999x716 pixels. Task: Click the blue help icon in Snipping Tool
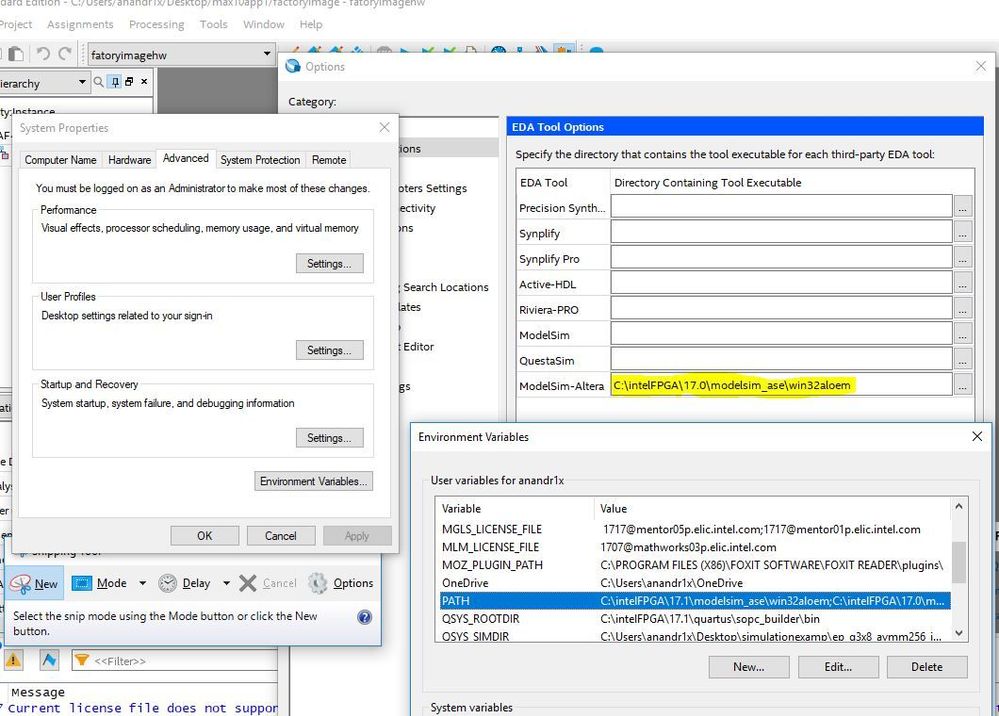[x=365, y=617]
